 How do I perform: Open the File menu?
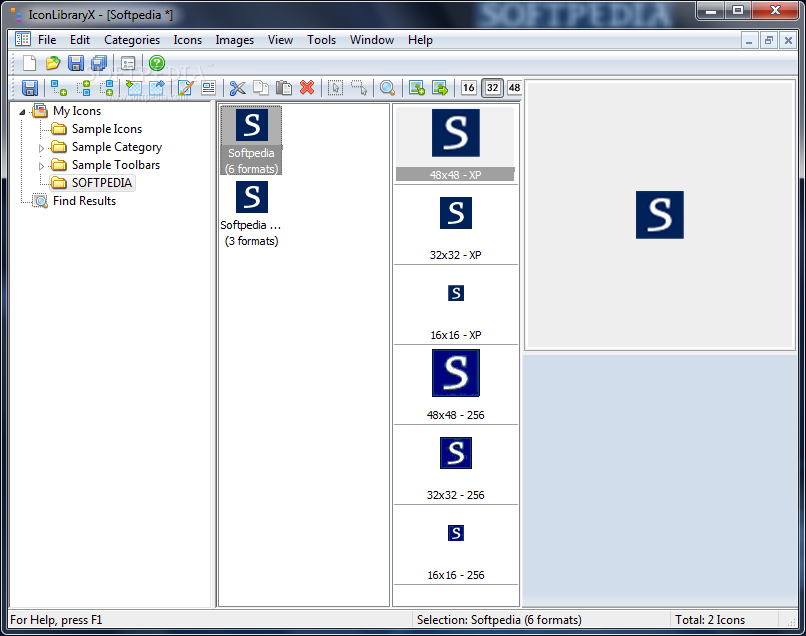[x=47, y=40]
